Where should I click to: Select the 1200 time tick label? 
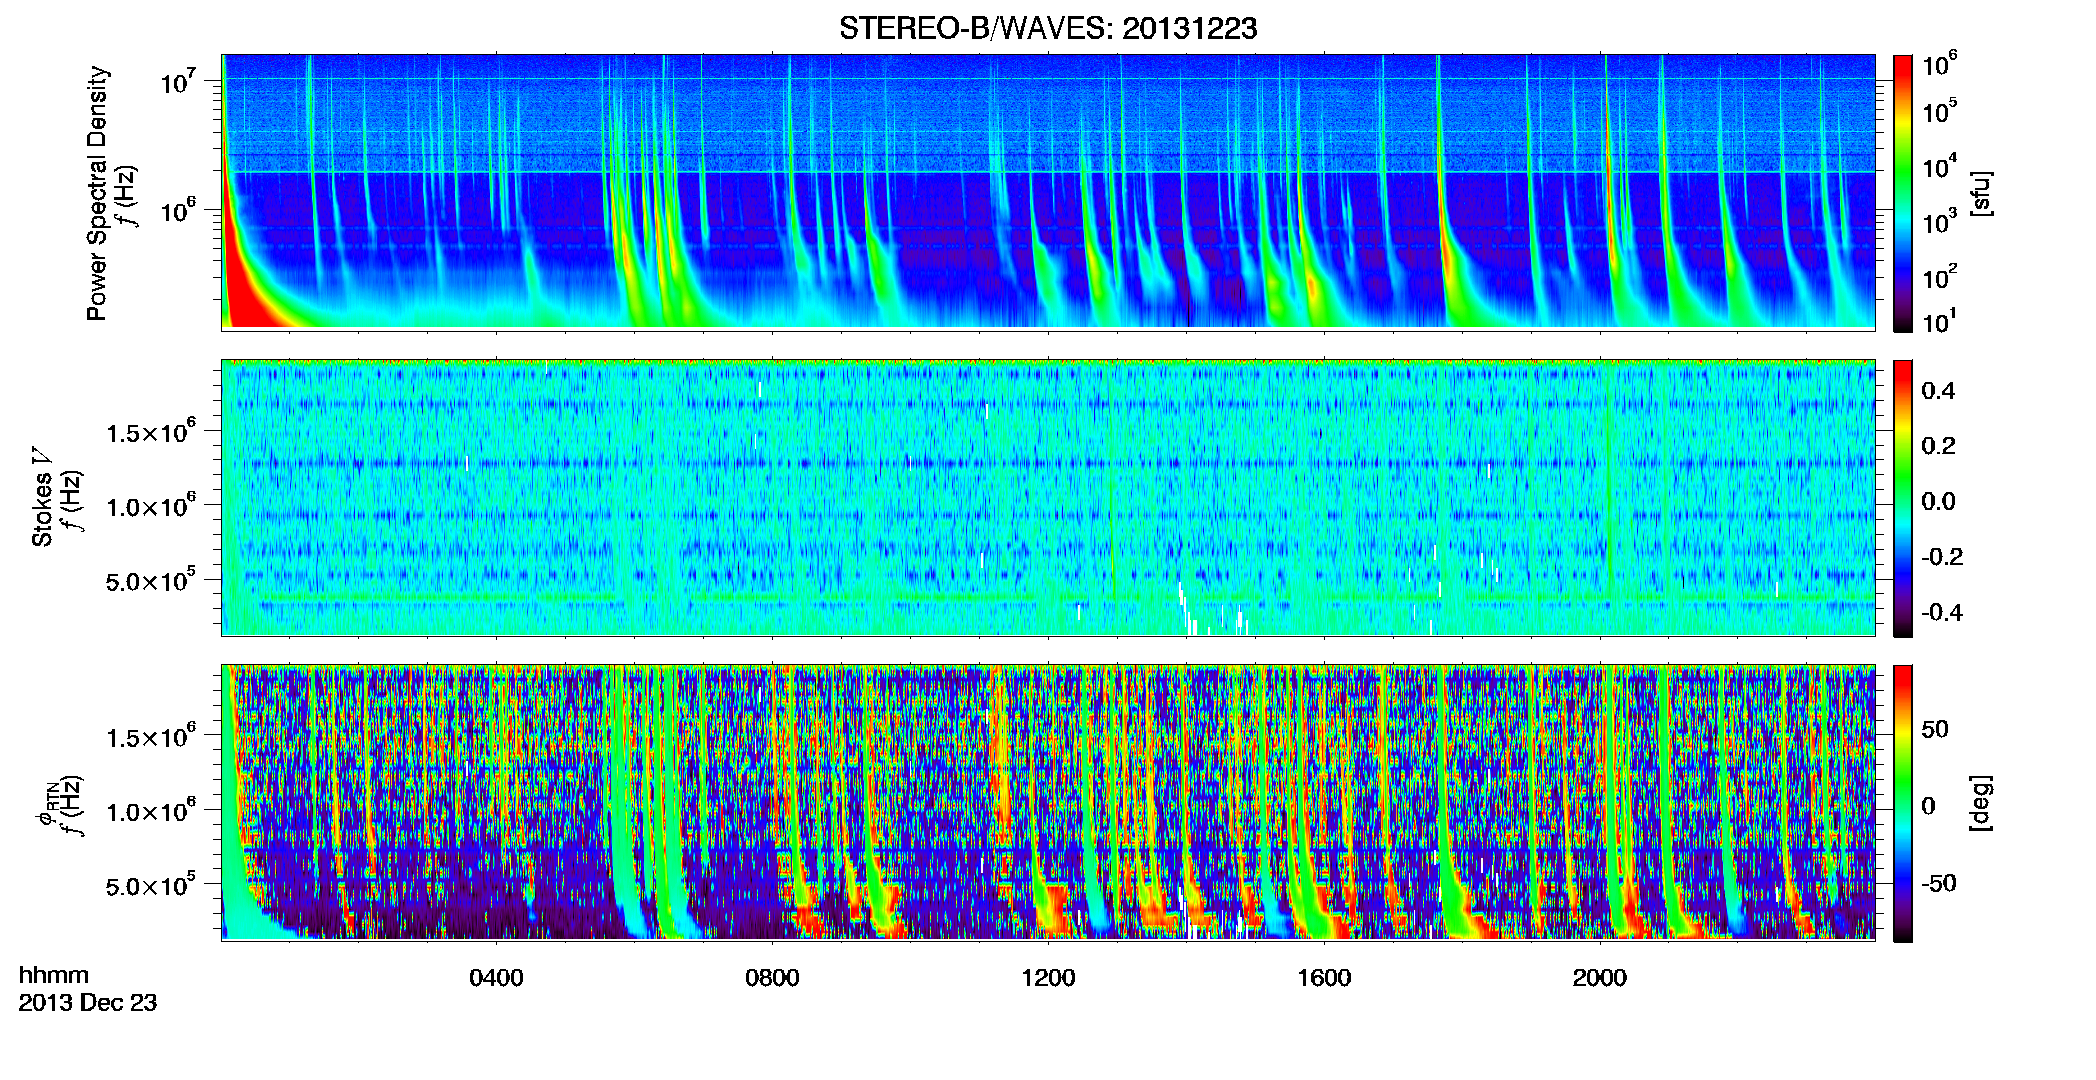(1048, 978)
